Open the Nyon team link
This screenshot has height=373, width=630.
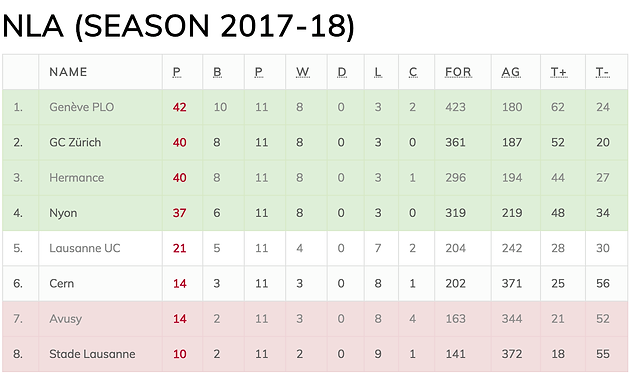click(x=63, y=213)
